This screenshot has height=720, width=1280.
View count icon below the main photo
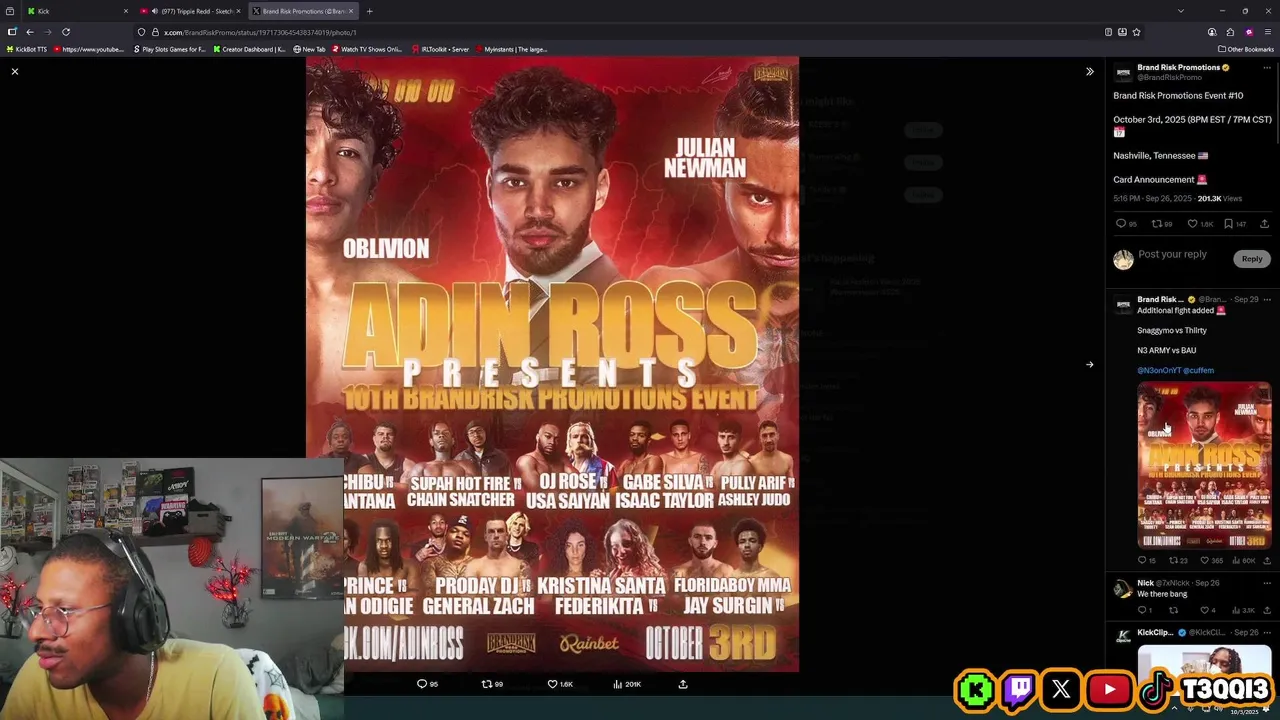tap(618, 684)
